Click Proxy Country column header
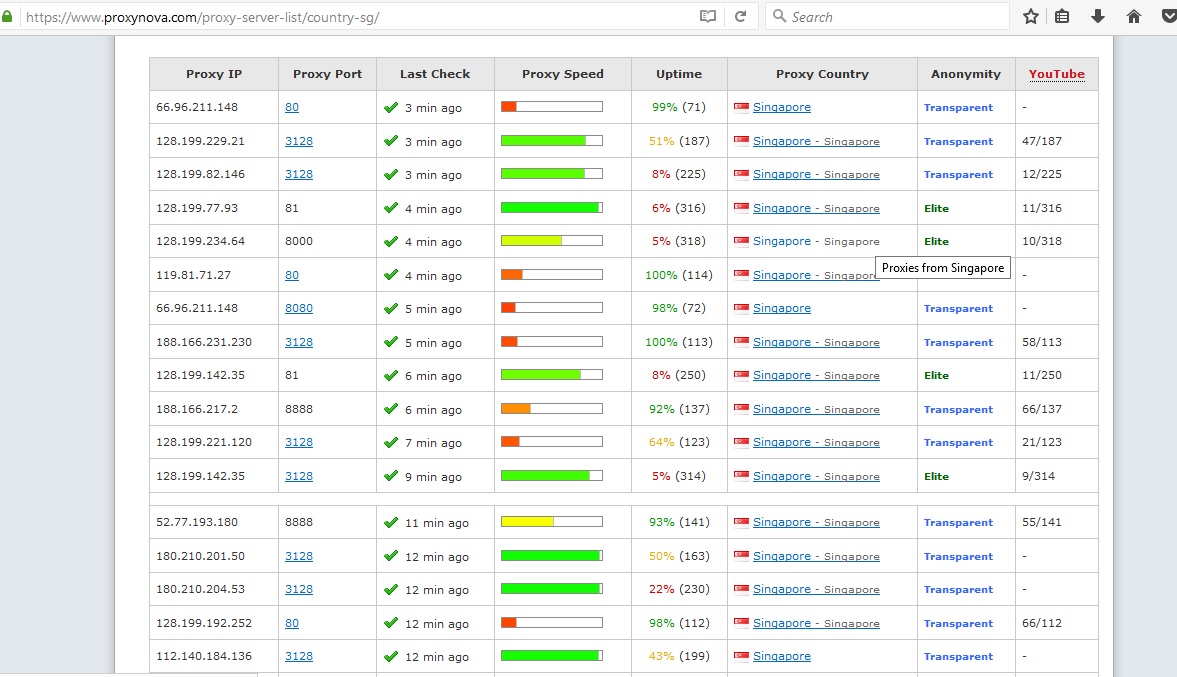This screenshot has height=677, width=1177. [x=822, y=74]
